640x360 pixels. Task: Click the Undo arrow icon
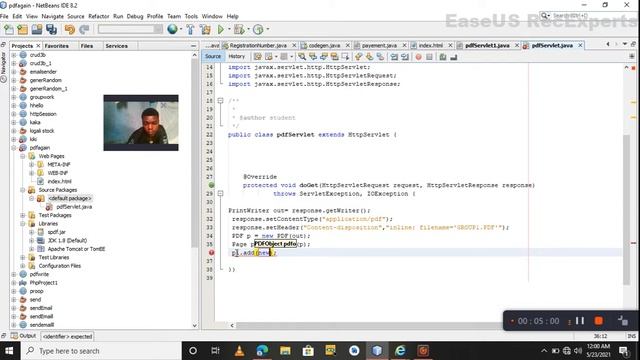point(70,29)
